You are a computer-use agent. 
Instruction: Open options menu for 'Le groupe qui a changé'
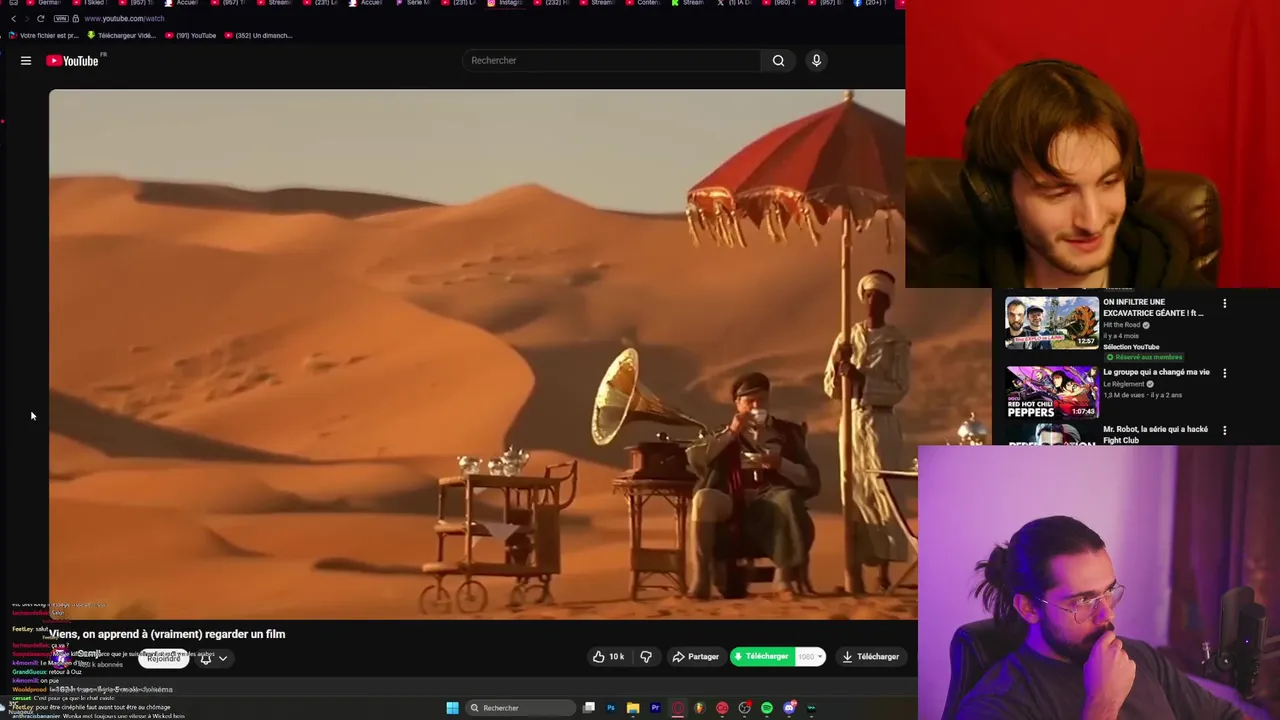(x=1224, y=373)
